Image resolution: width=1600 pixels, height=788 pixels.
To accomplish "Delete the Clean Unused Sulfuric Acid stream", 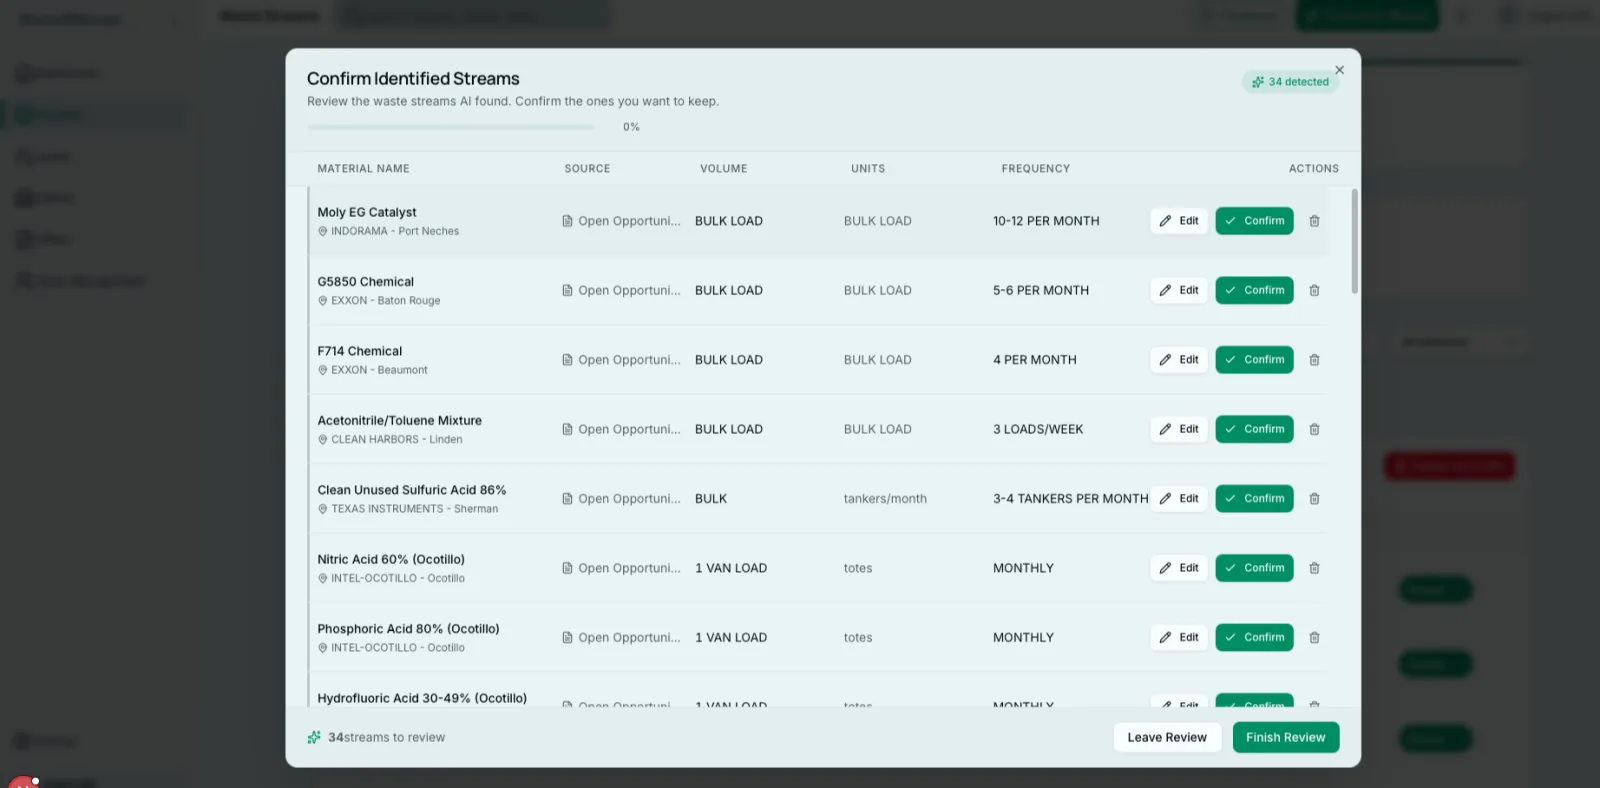I will coord(1314,498).
